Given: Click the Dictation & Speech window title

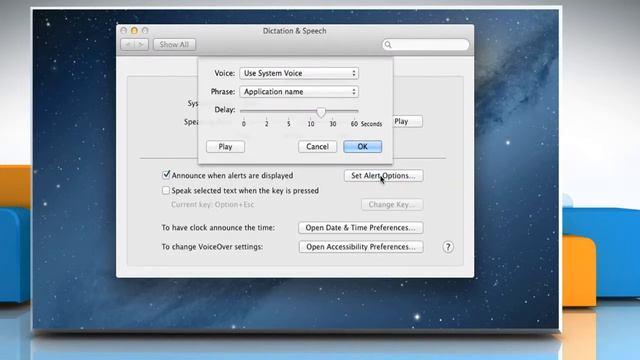Looking at the screenshot, I should pyautogui.click(x=294, y=31).
